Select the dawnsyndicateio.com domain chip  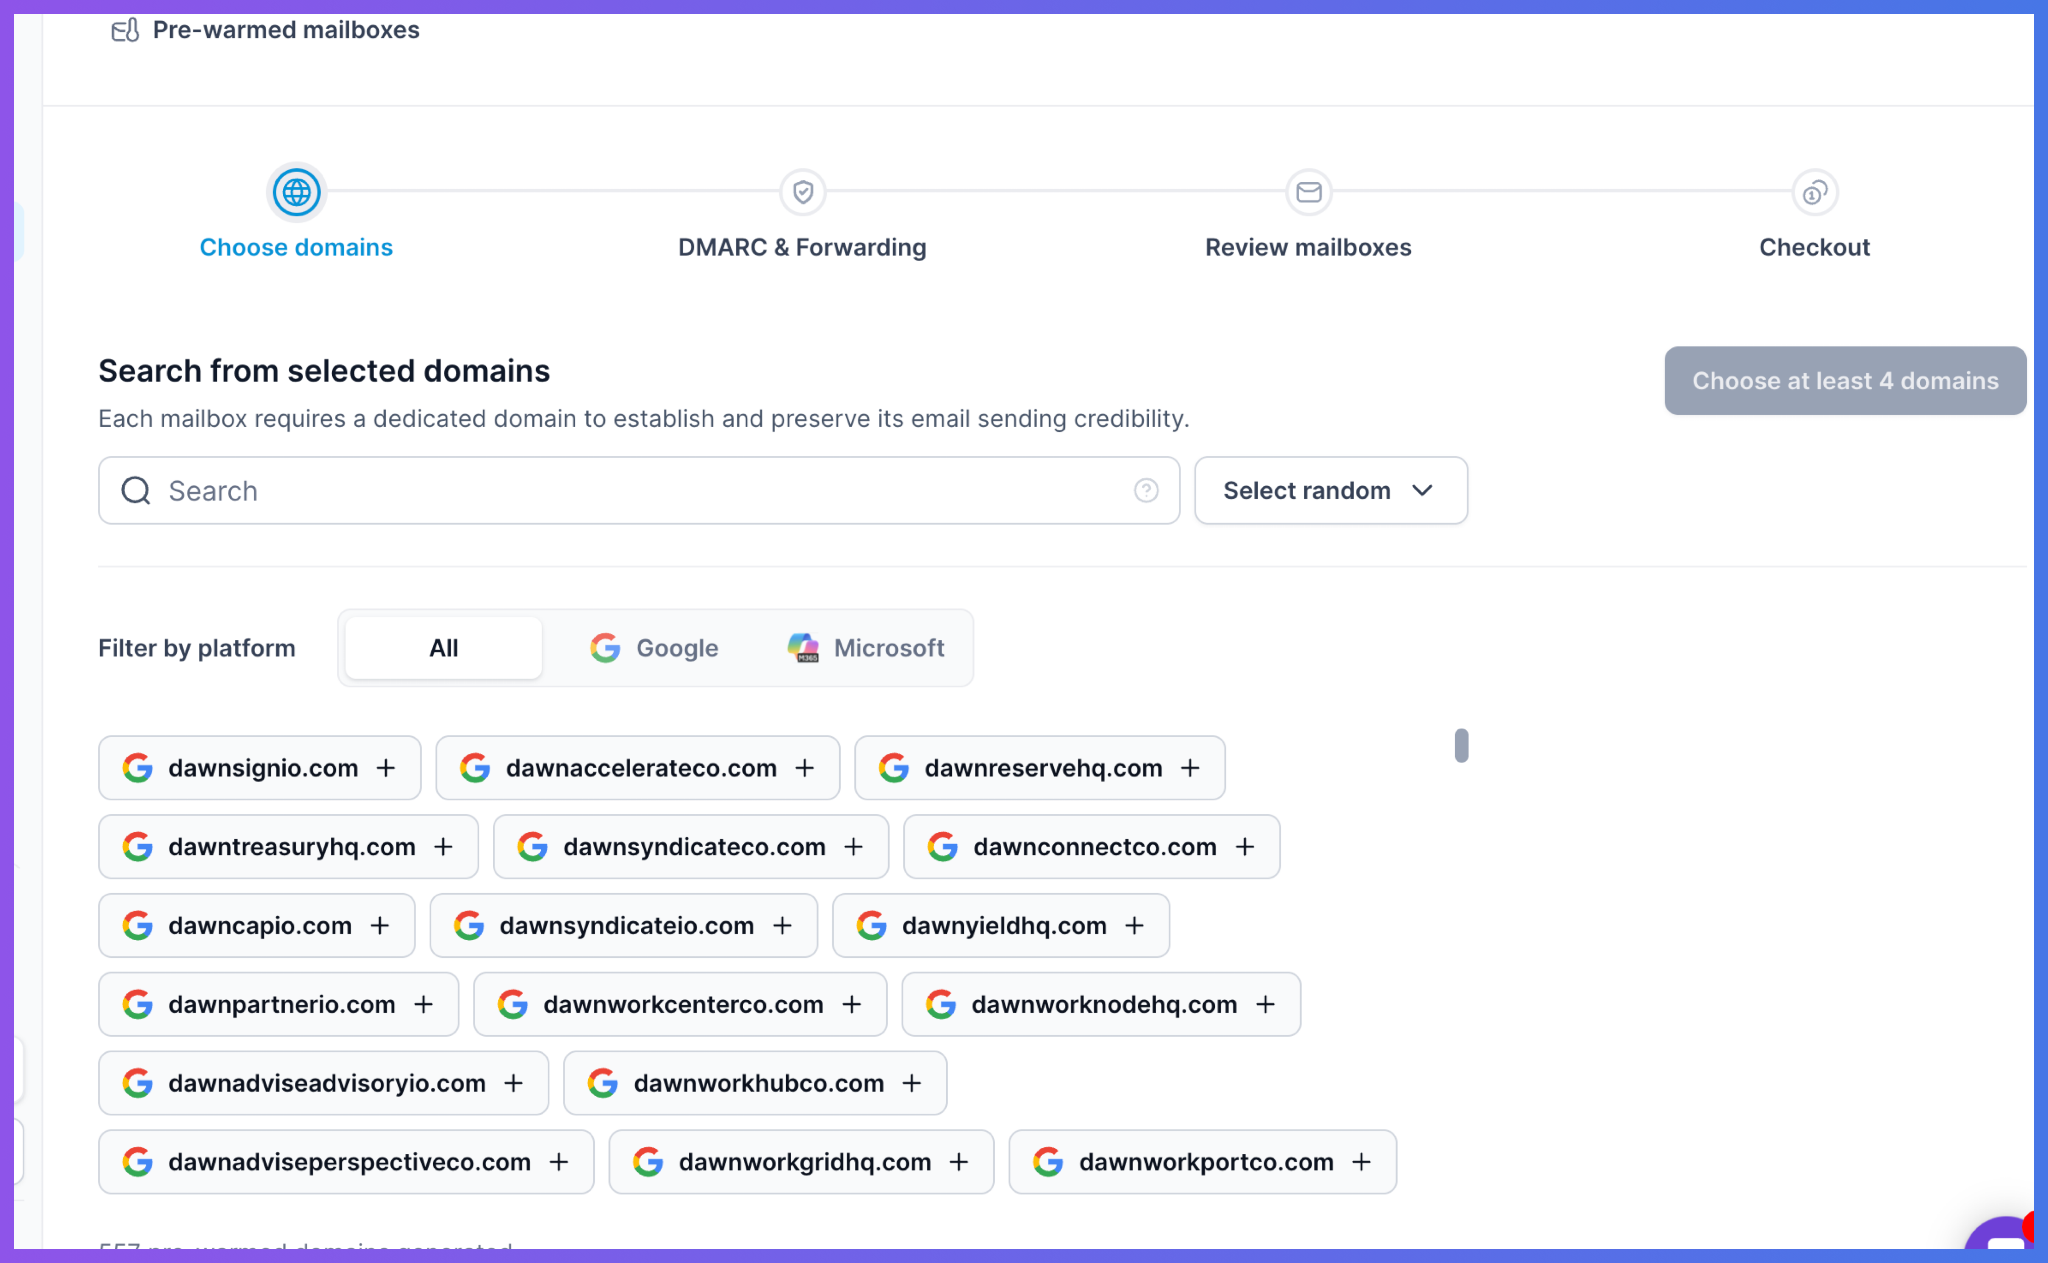click(624, 926)
